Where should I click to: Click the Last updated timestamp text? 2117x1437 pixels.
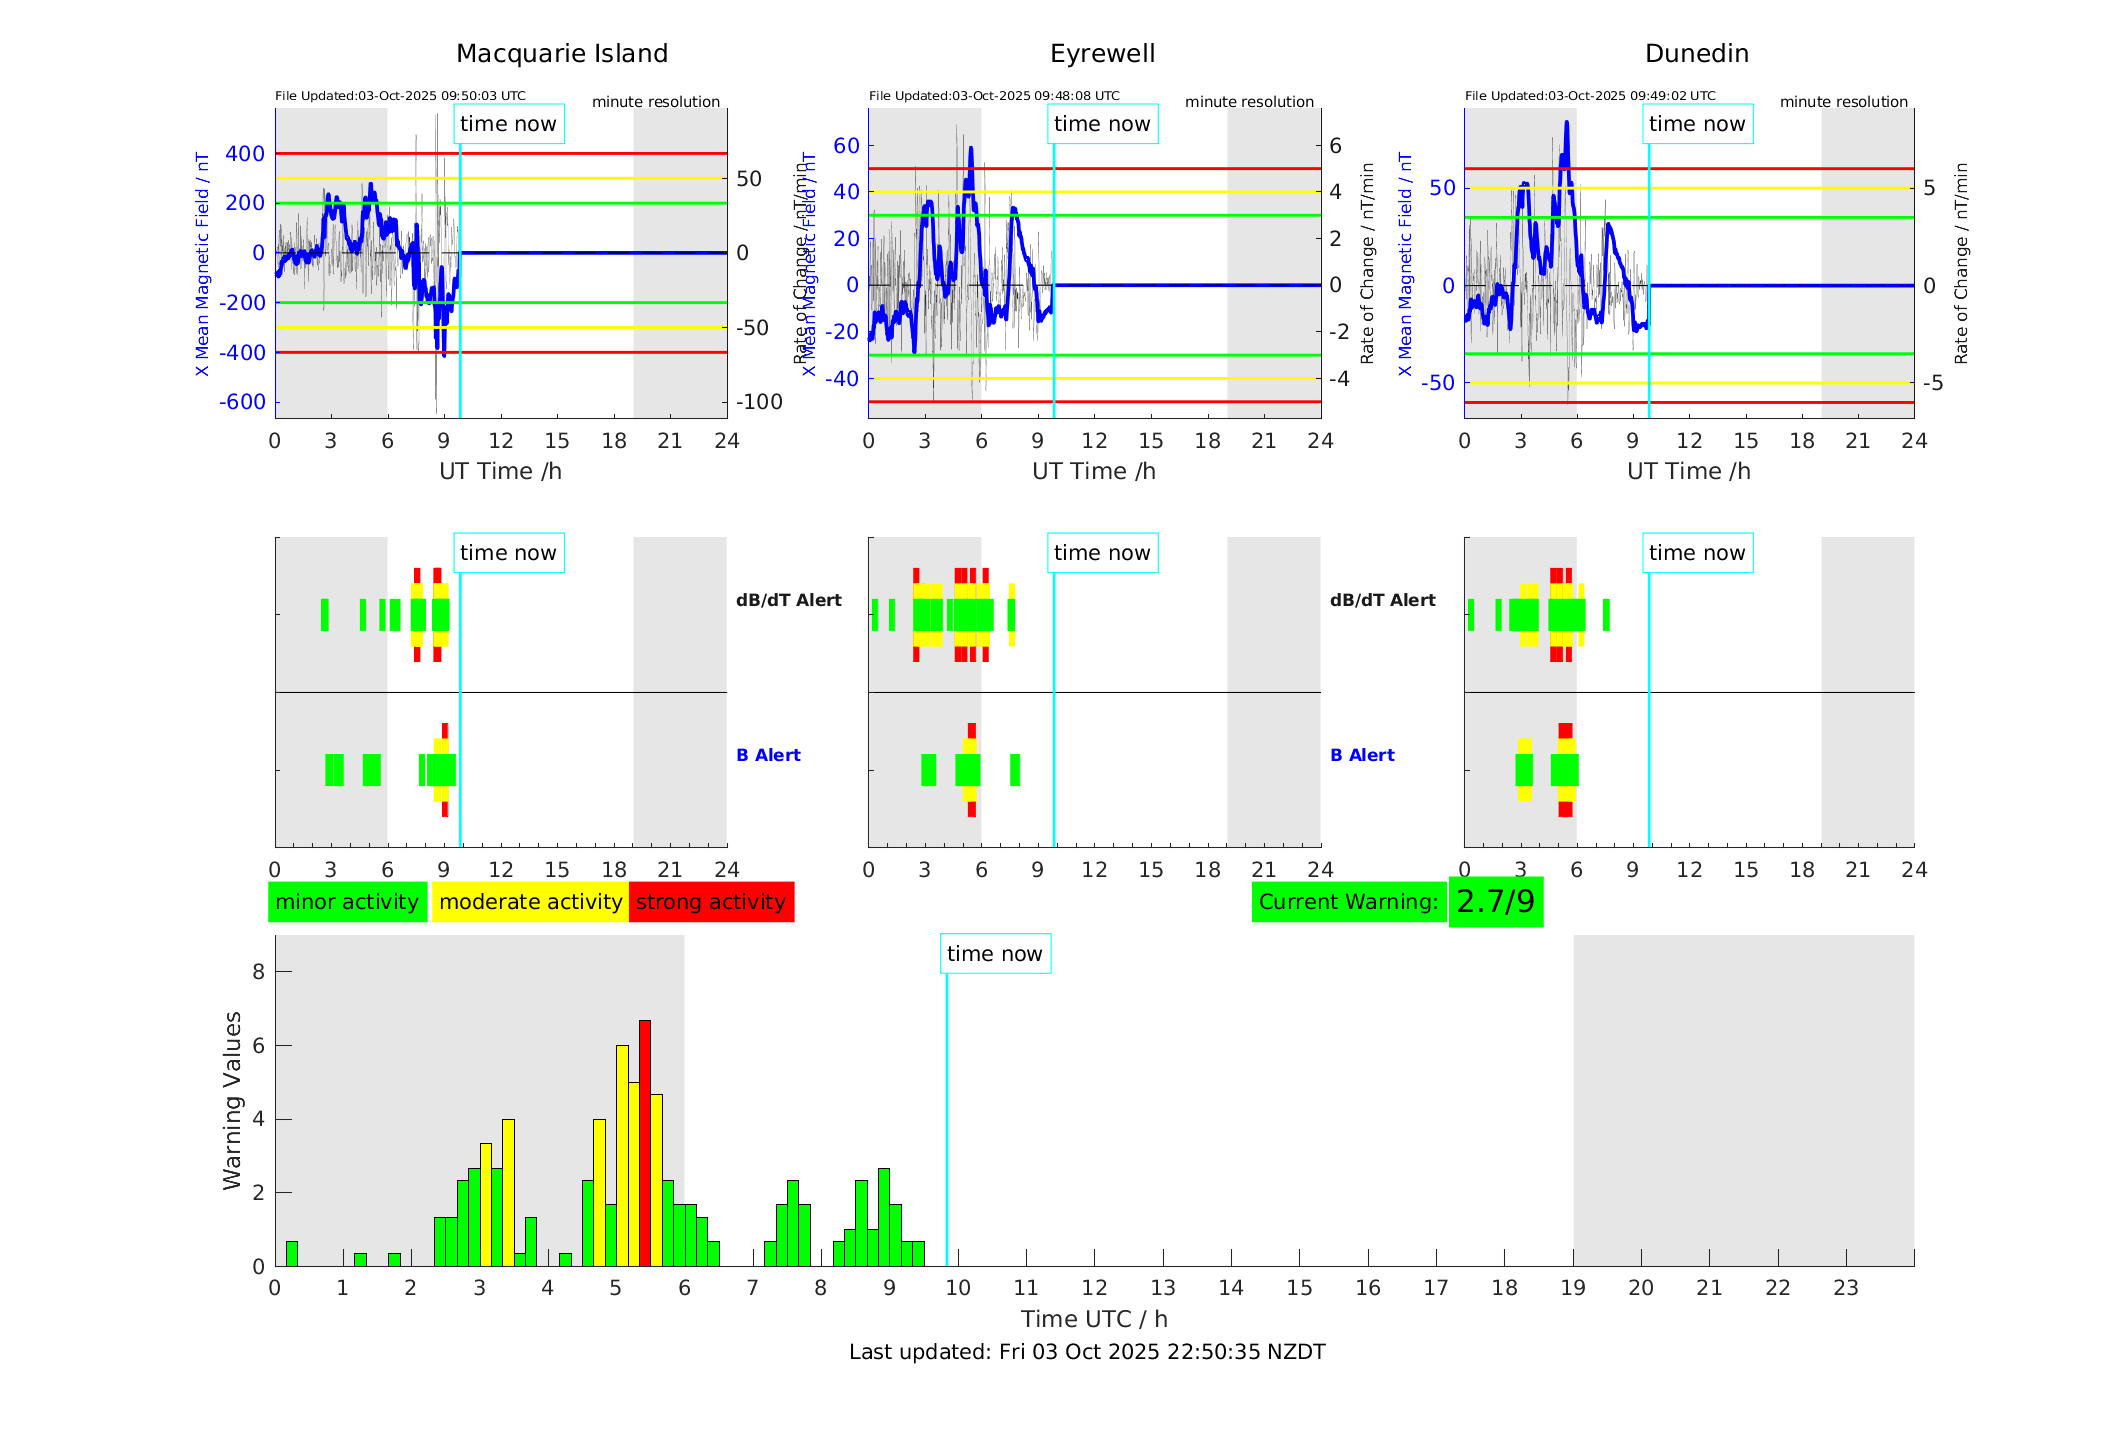click(x=1086, y=1352)
